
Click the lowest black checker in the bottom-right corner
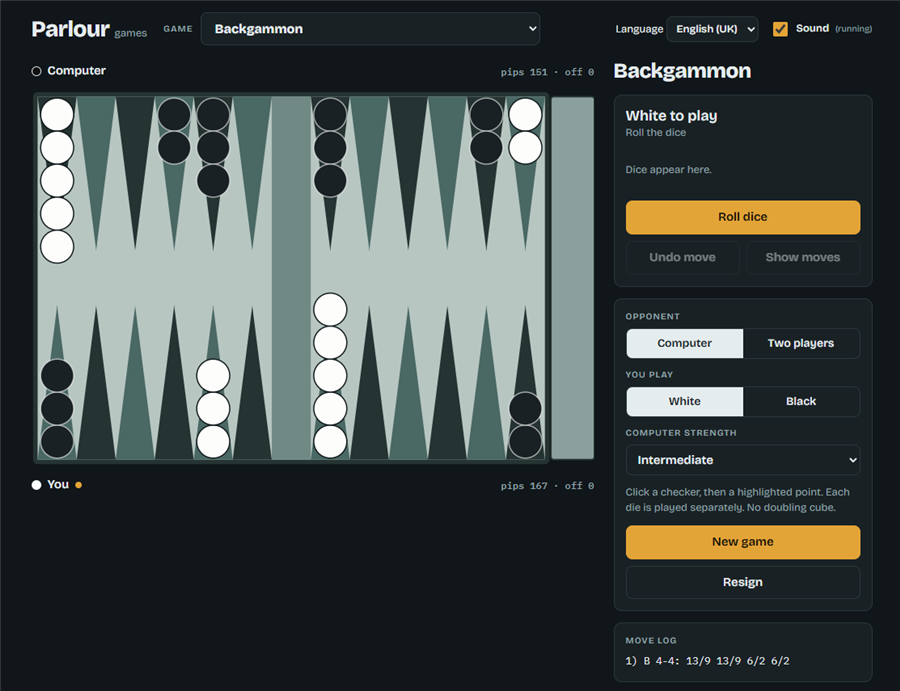coord(525,442)
